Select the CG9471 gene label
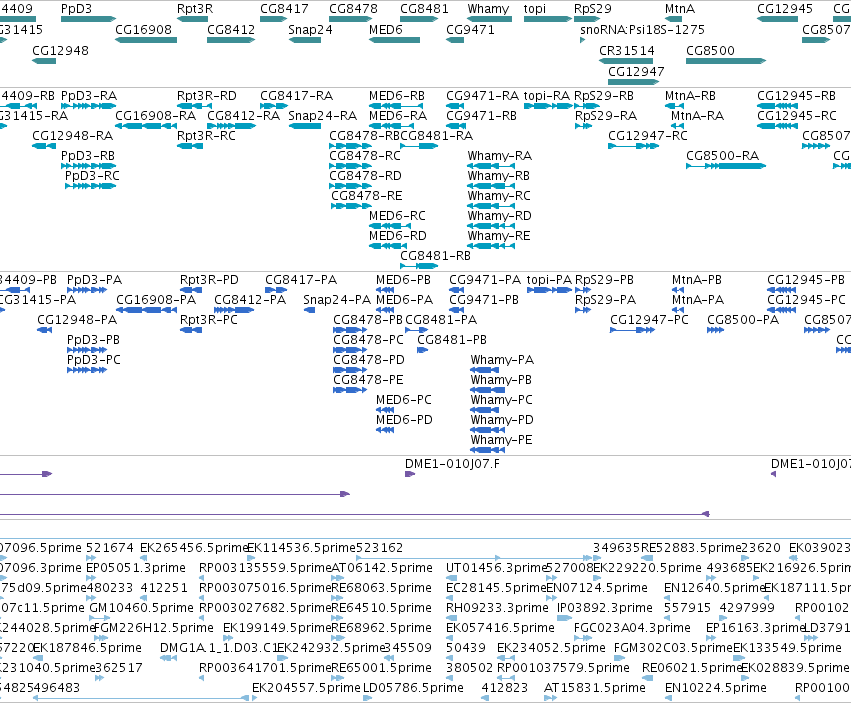 [x=470, y=29]
